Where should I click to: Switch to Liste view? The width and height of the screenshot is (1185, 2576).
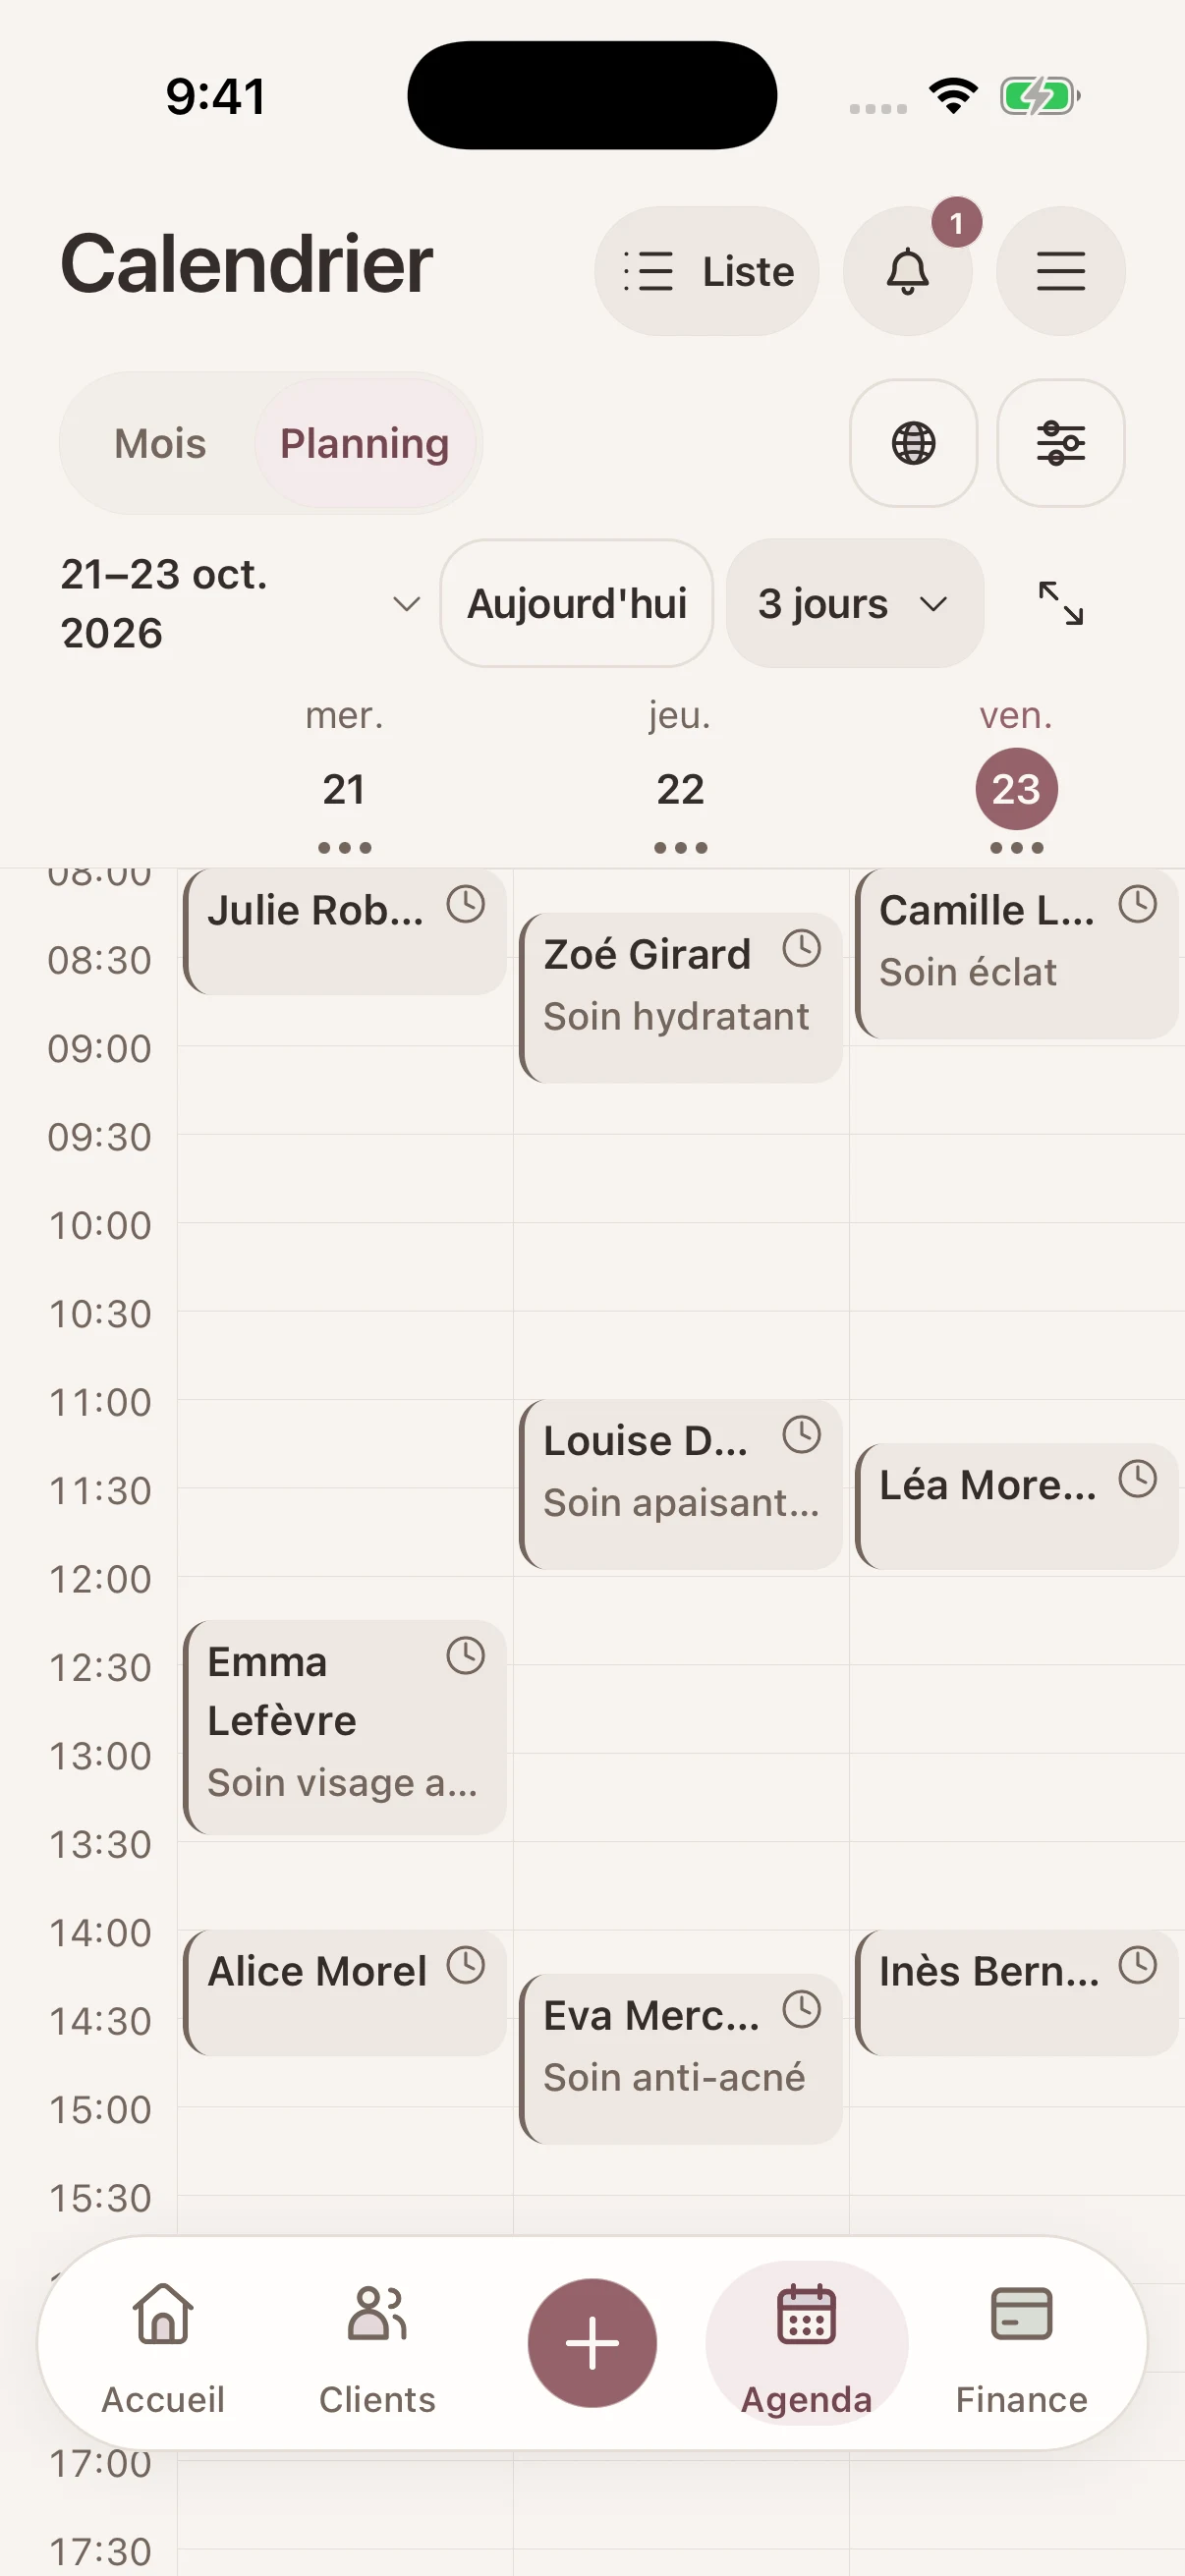(x=707, y=271)
